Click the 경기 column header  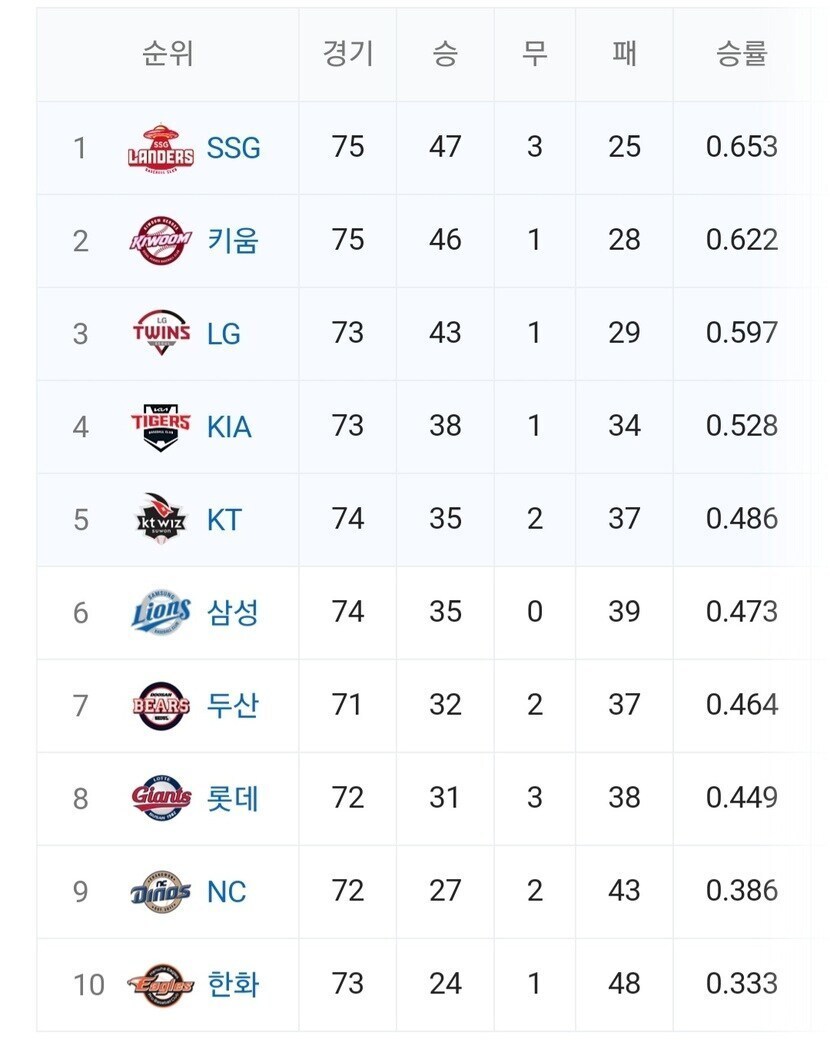coord(347,54)
